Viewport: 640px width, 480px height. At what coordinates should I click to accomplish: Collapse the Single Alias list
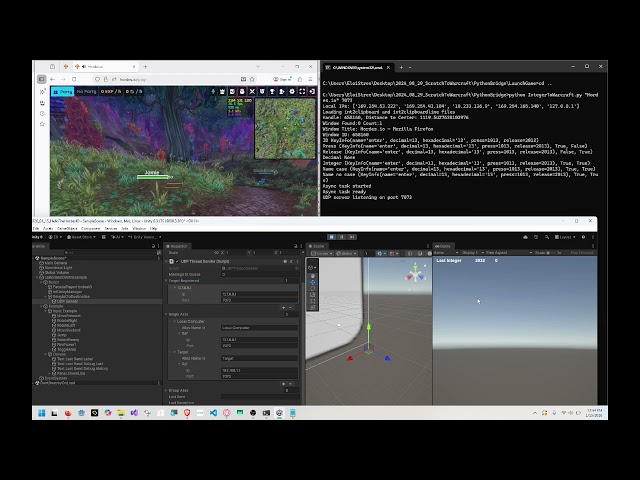coord(167,314)
